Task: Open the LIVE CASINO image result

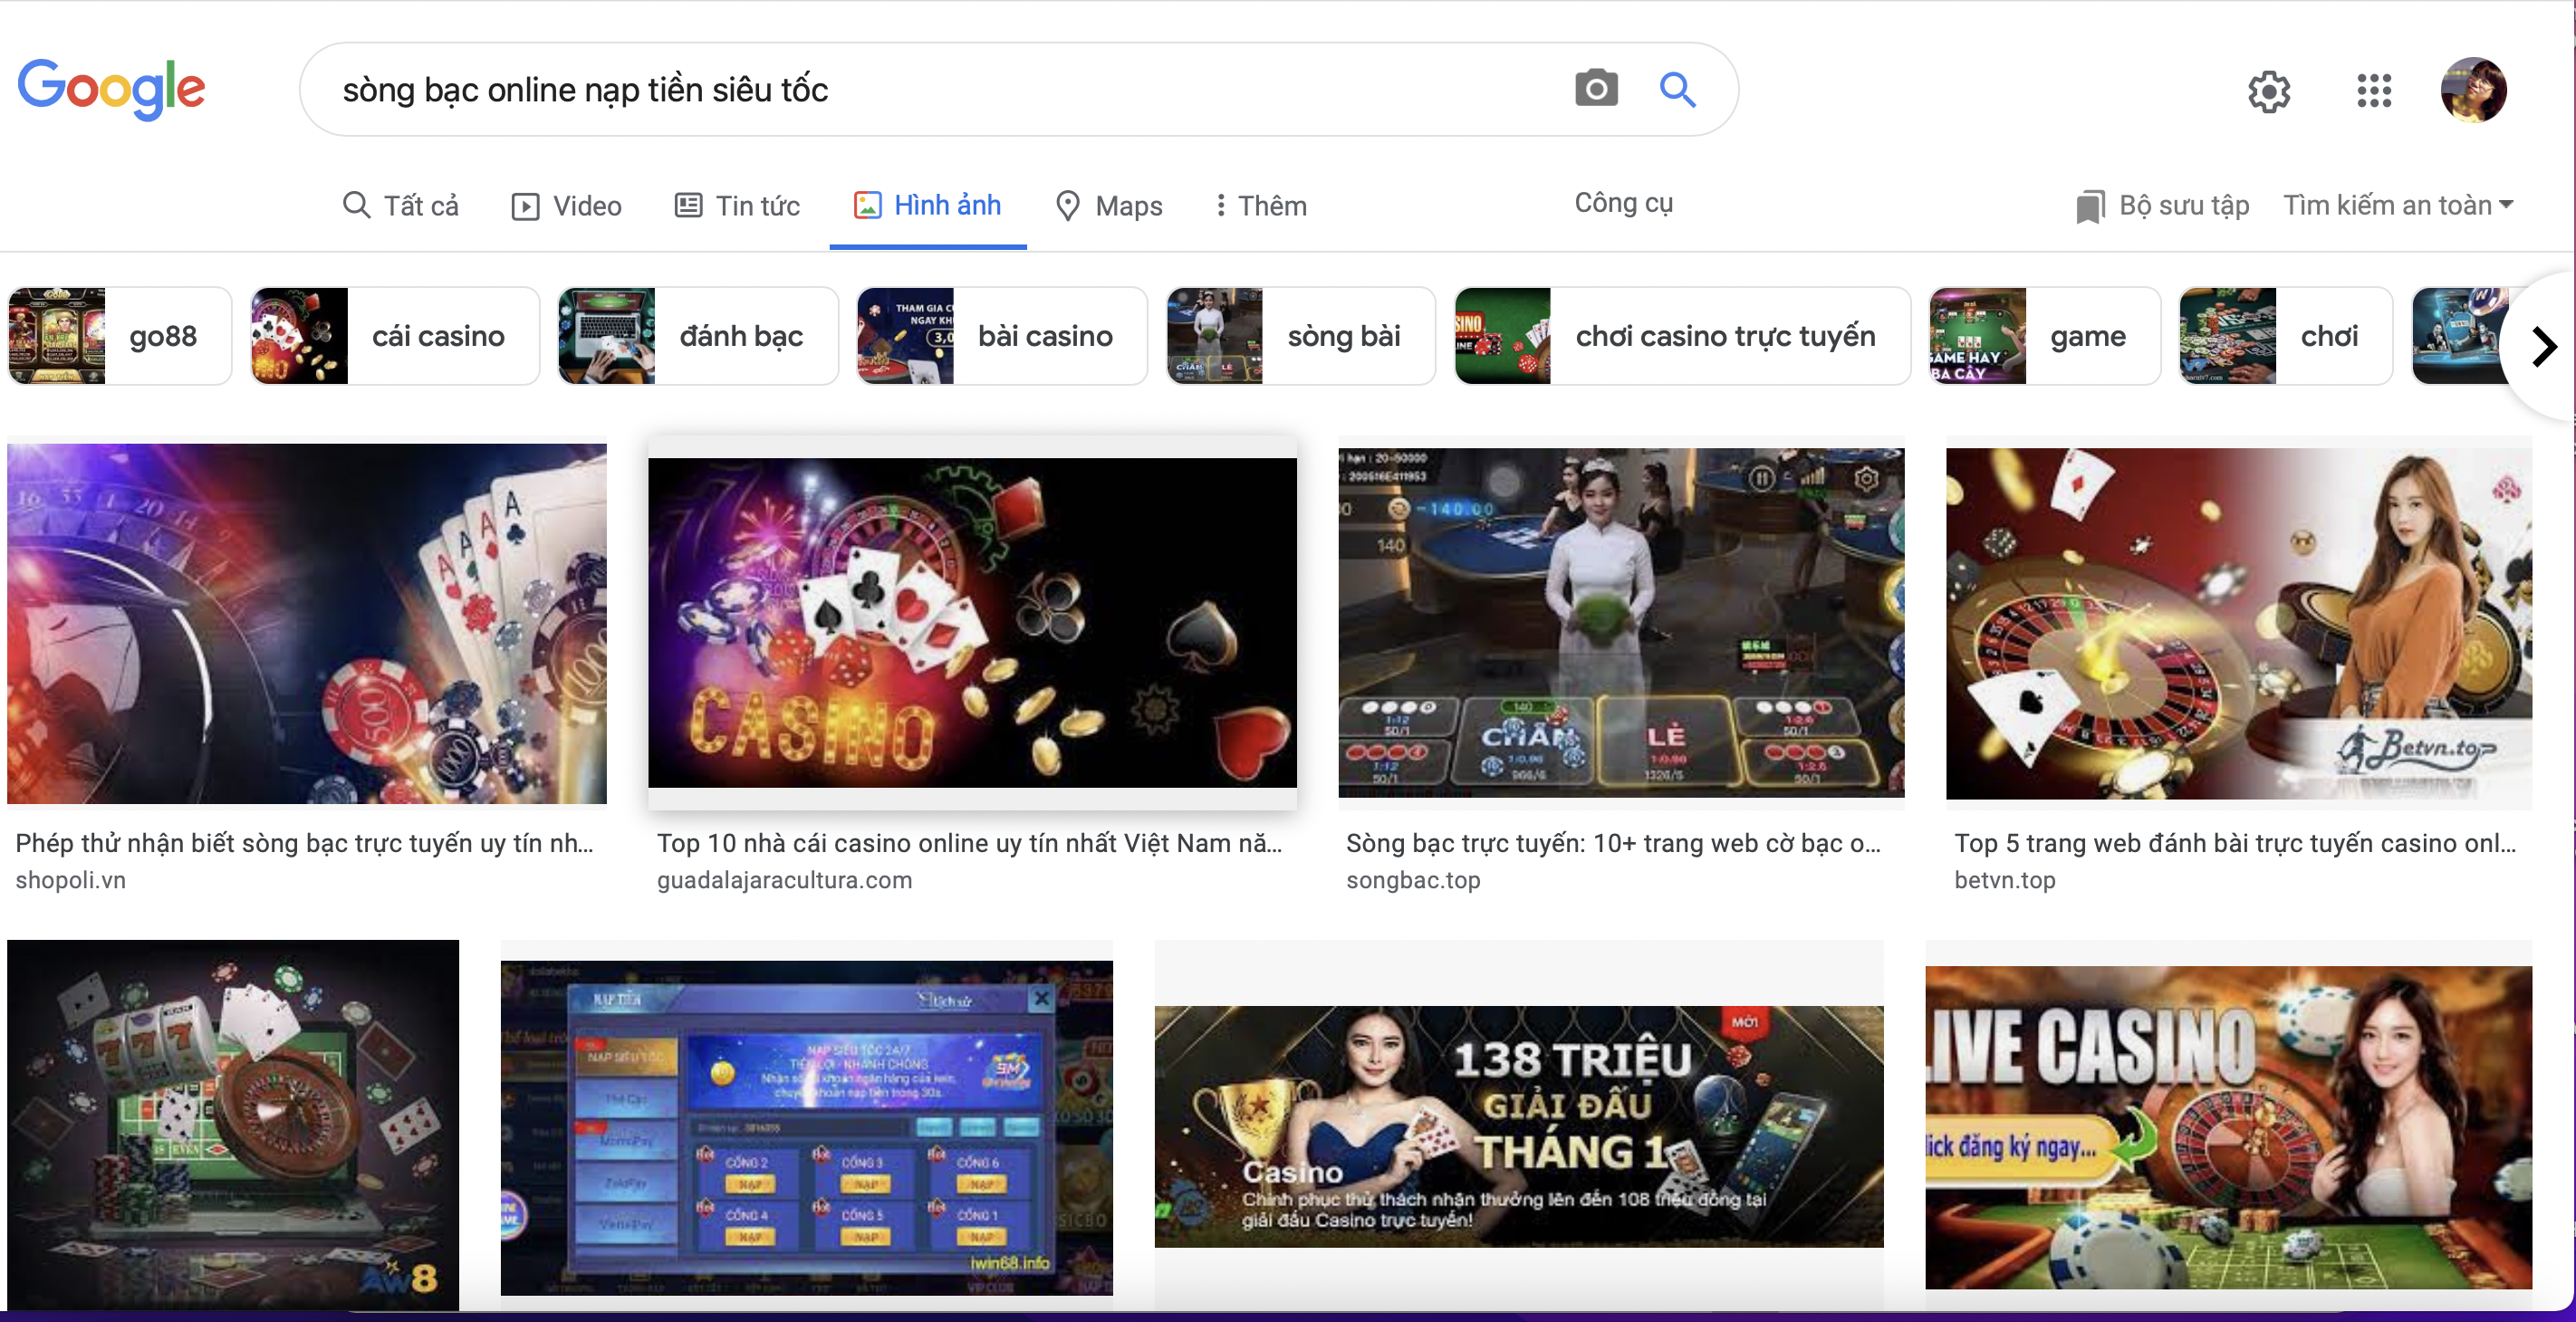Action: (x=2228, y=1126)
